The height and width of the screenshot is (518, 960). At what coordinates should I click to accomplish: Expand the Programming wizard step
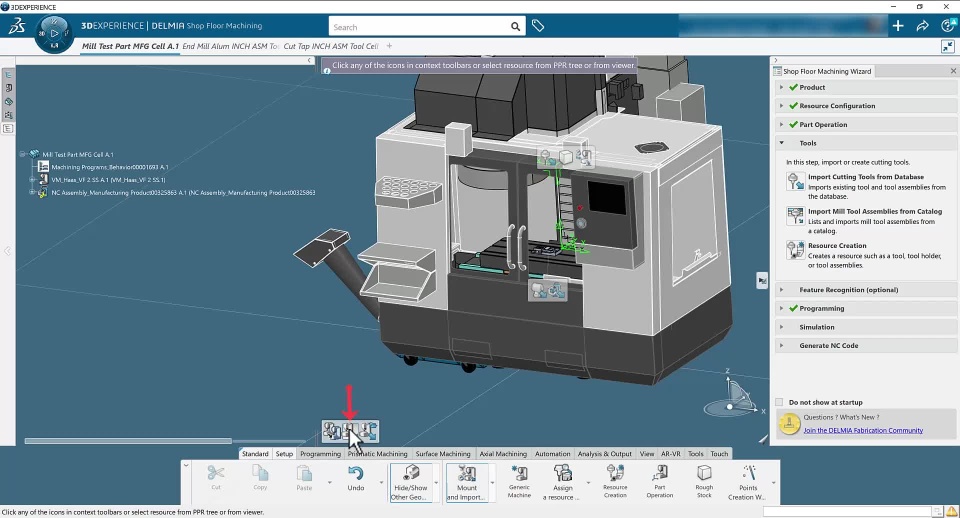tap(781, 308)
